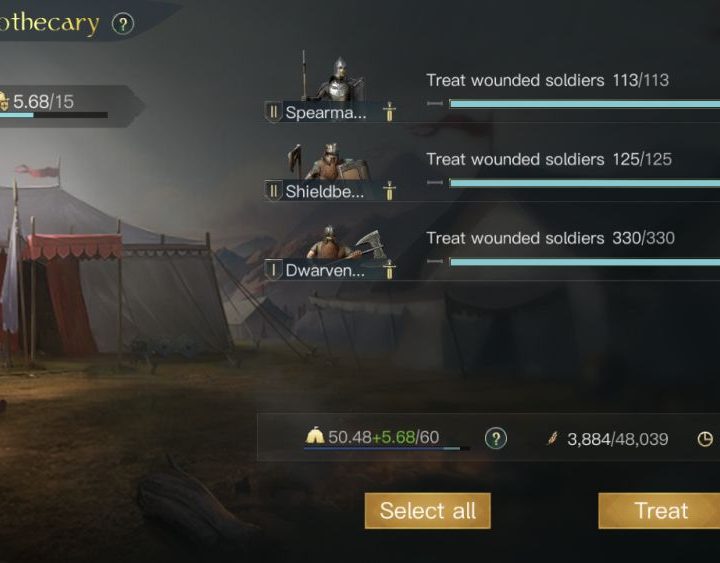
Task: Open the capacity help icon near 50.48+5.68/60
Action: point(496,438)
